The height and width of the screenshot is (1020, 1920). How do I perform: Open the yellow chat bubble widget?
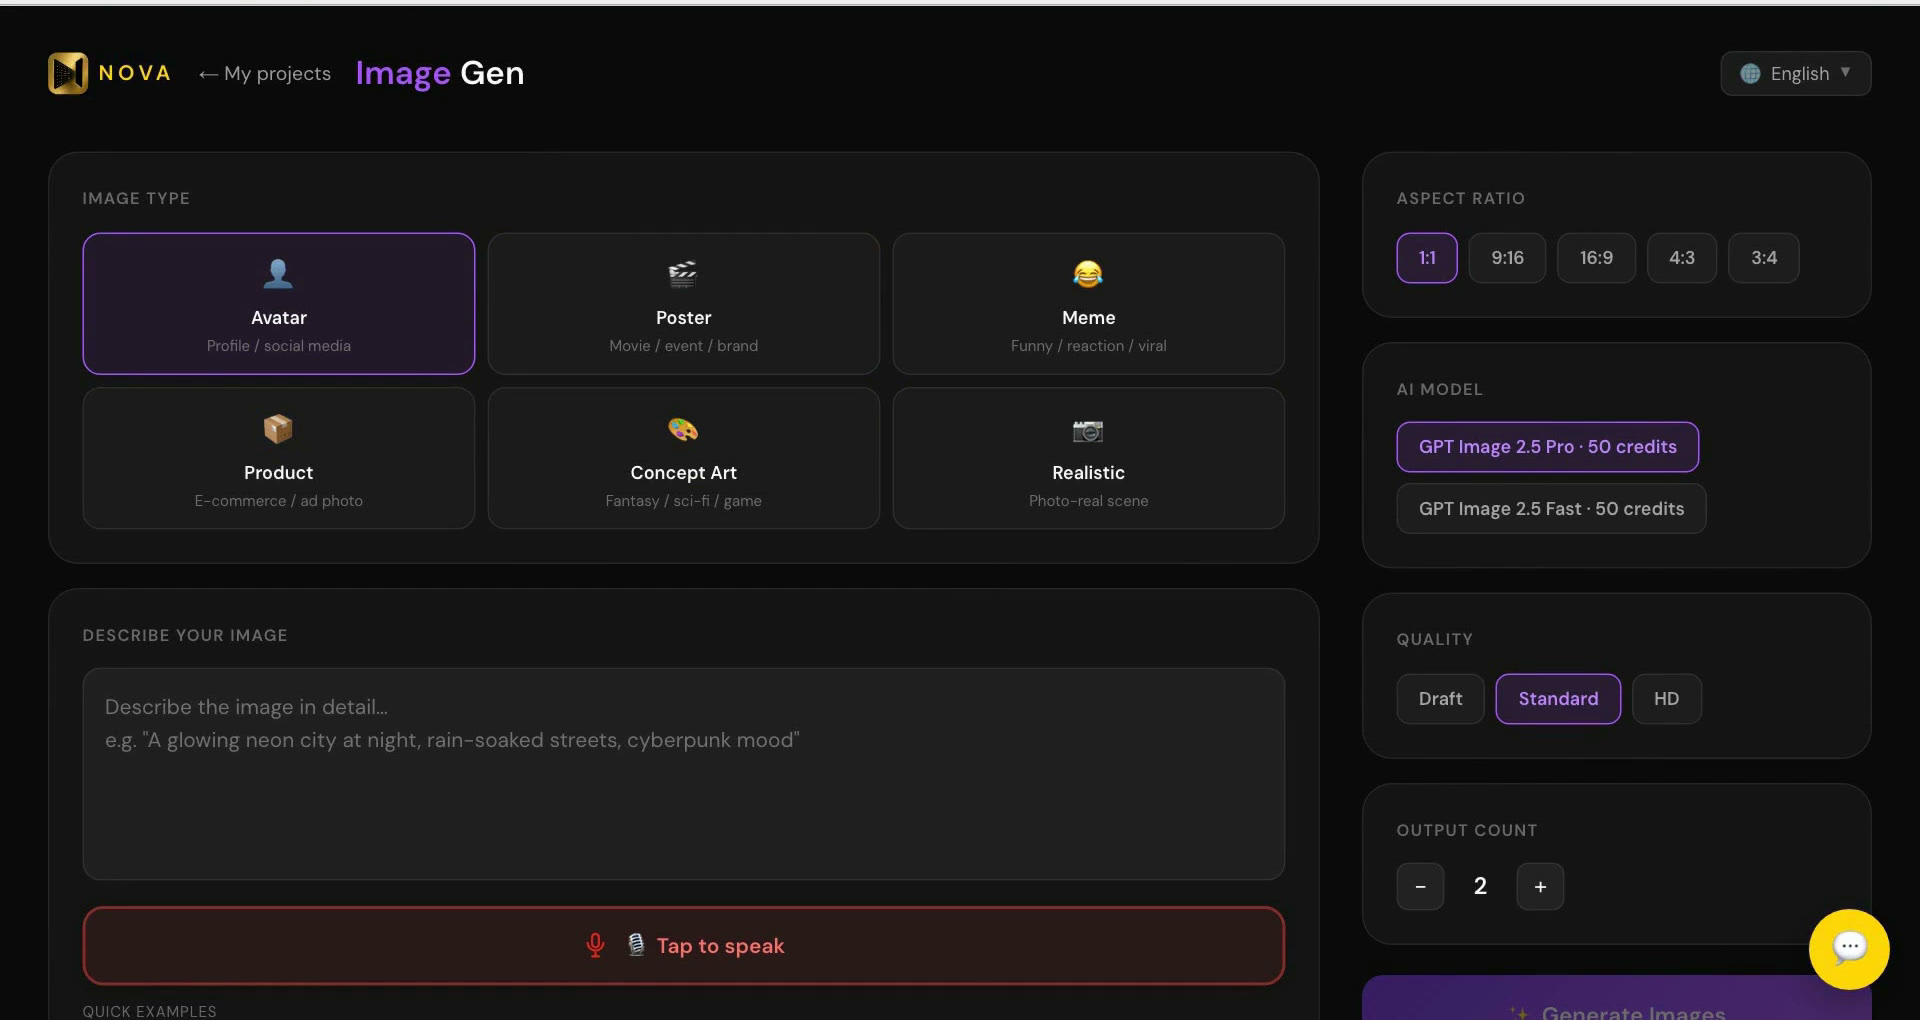[1849, 949]
